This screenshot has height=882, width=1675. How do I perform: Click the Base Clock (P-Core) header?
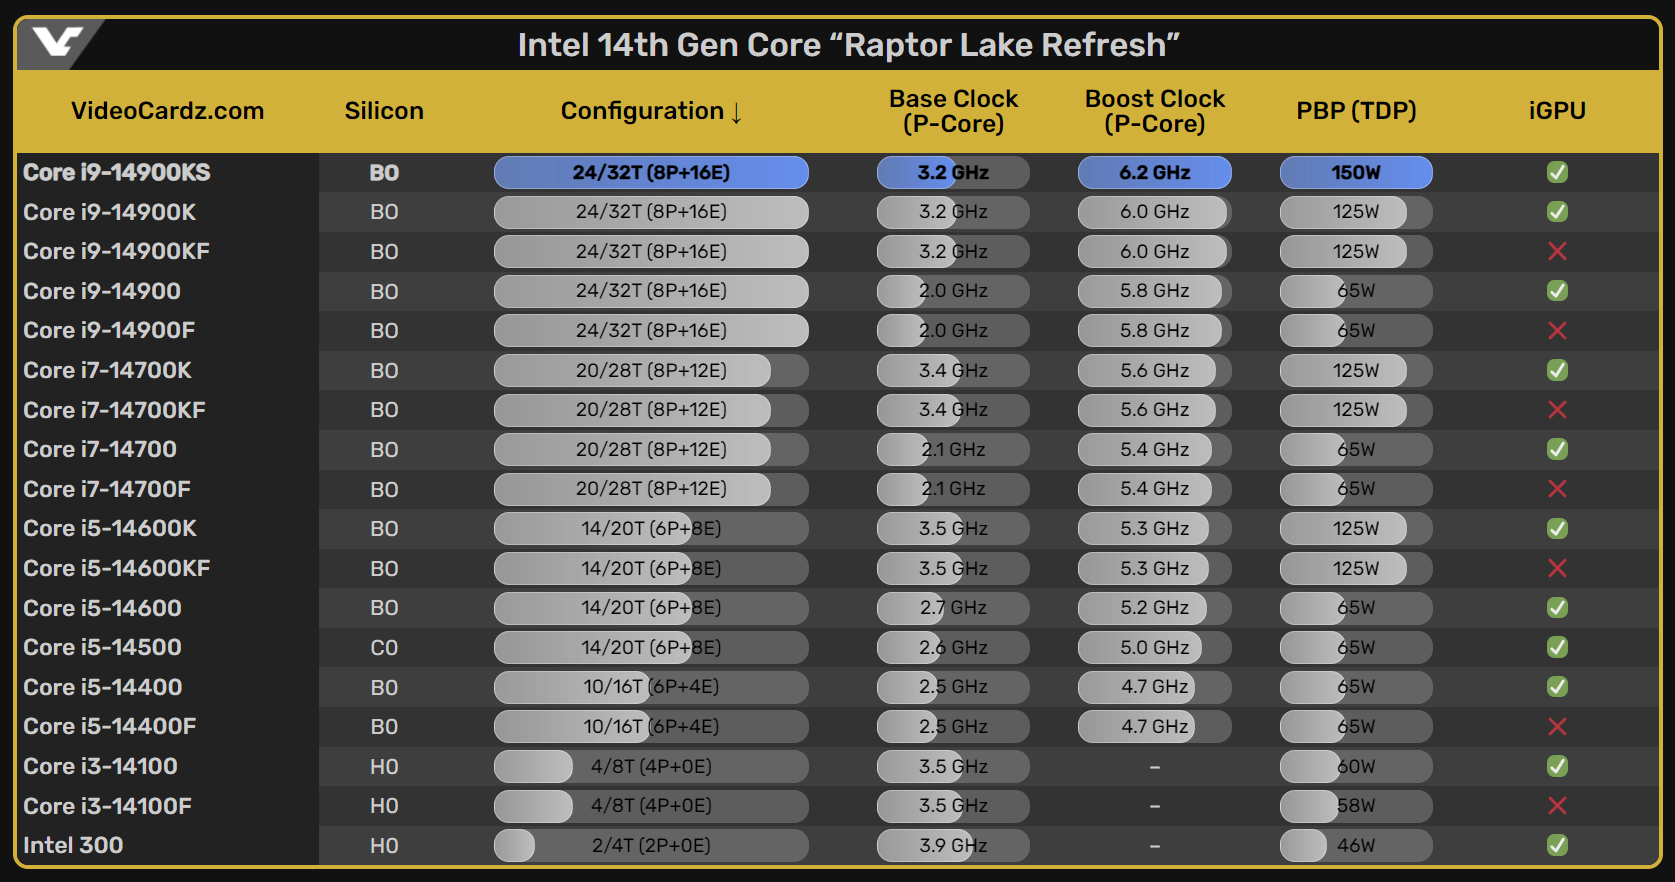click(x=953, y=111)
